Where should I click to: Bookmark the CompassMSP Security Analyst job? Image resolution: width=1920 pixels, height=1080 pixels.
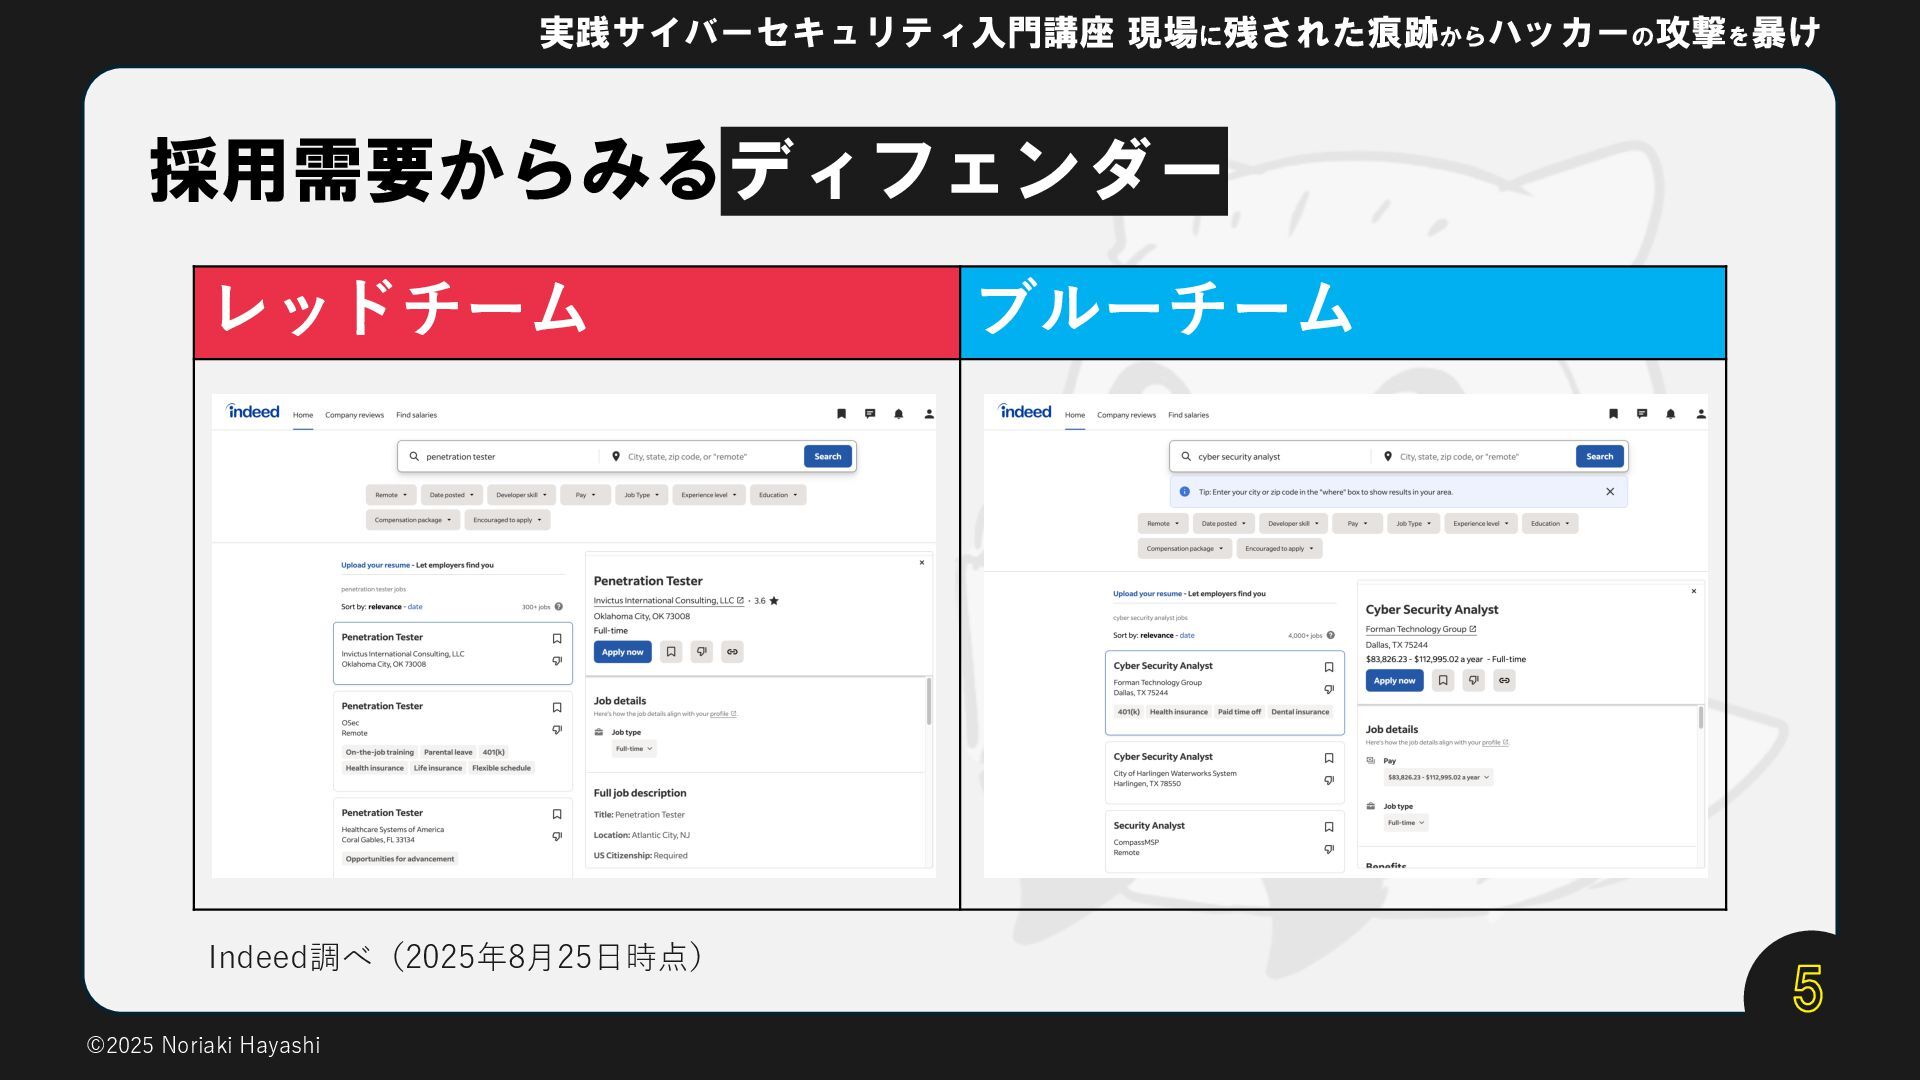pos(1329,827)
